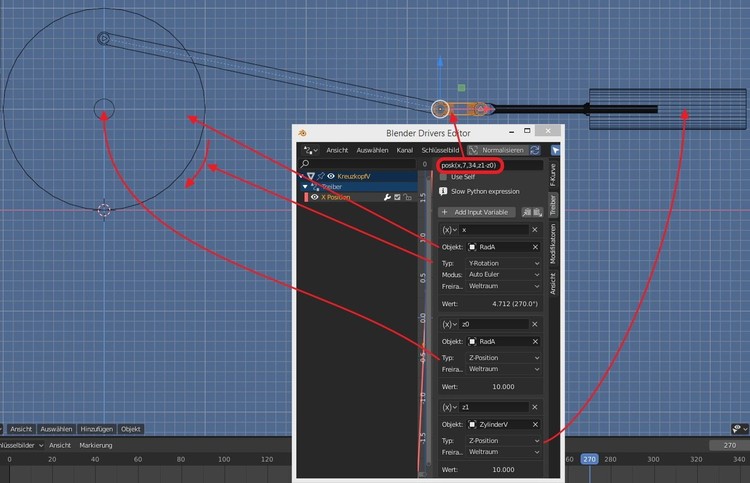Click the pin icon on KreuzkopfV row

pos(321,176)
